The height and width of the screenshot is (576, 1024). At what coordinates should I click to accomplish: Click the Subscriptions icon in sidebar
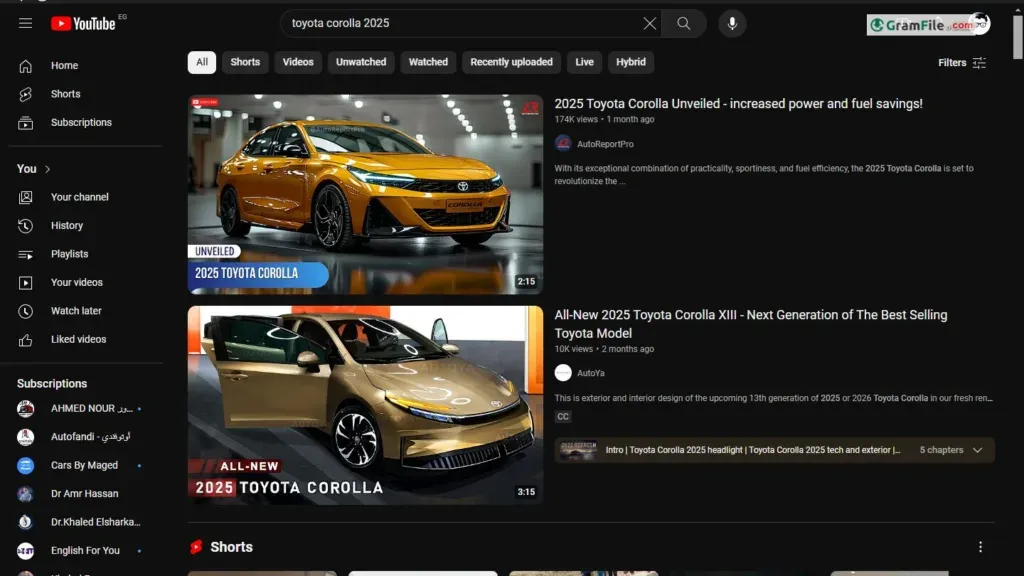tap(25, 123)
